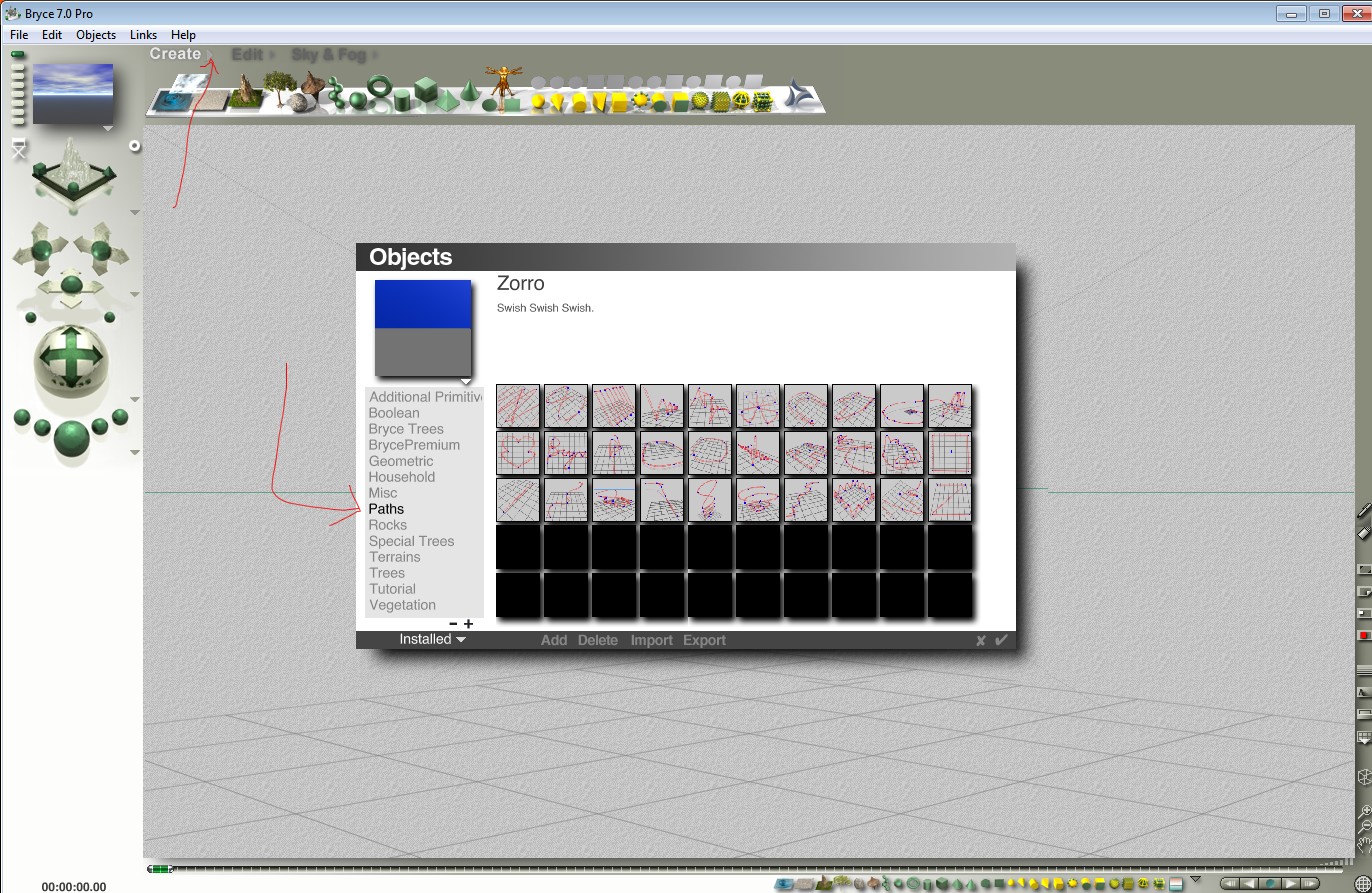The image size is (1372, 893).
Task: Select the first path preset thumbnail
Action: pos(518,406)
